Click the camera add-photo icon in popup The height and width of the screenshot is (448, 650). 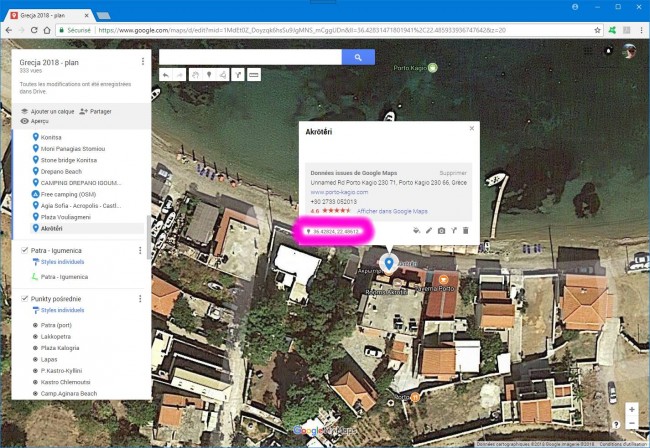(x=441, y=231)
